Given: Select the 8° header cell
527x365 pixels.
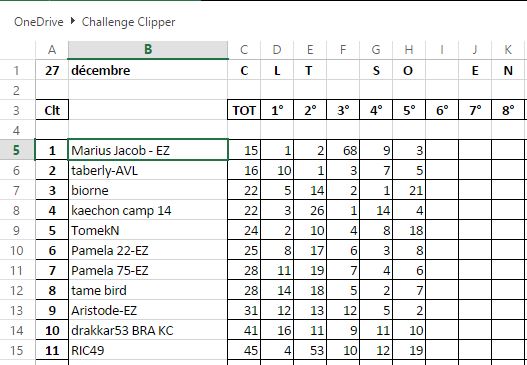Looking at the screenshot, I should [508, 110].
